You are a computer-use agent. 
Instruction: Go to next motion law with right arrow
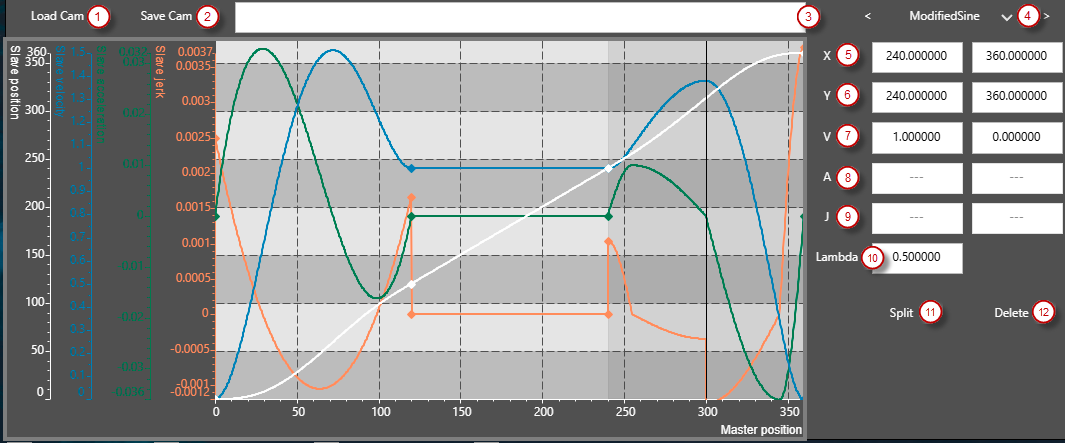point(1047,16)
